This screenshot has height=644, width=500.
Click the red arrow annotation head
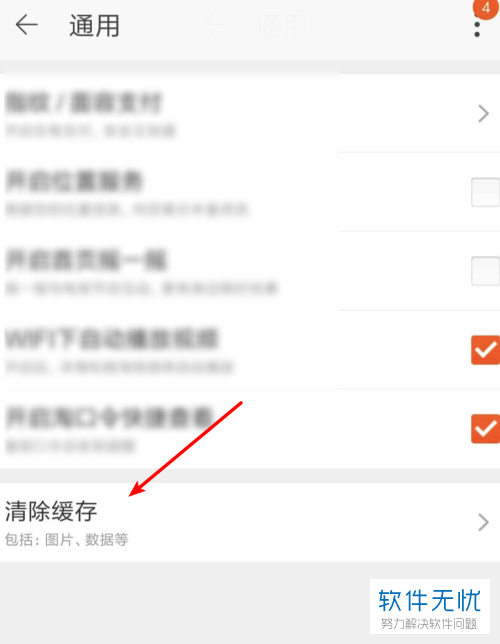point(137,490)
